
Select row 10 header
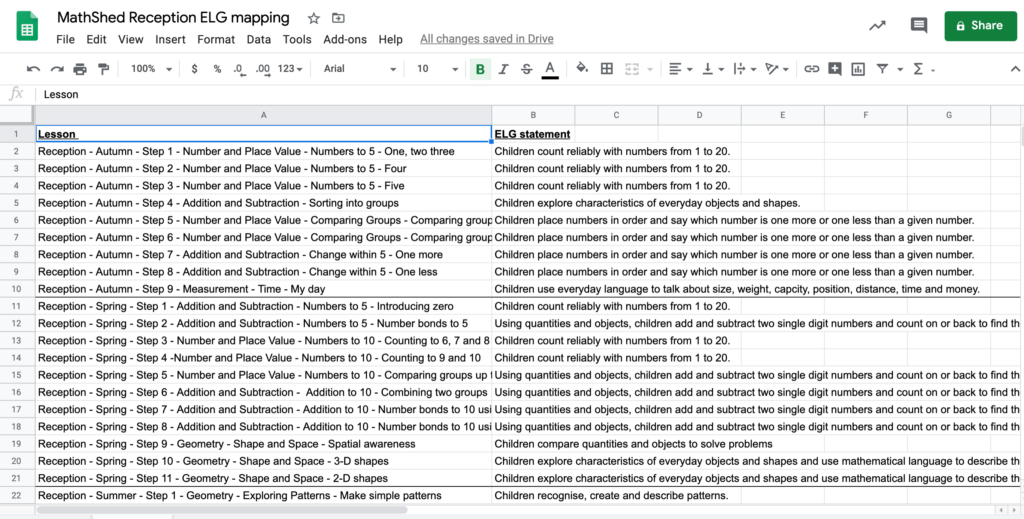(x=16, y=289)
